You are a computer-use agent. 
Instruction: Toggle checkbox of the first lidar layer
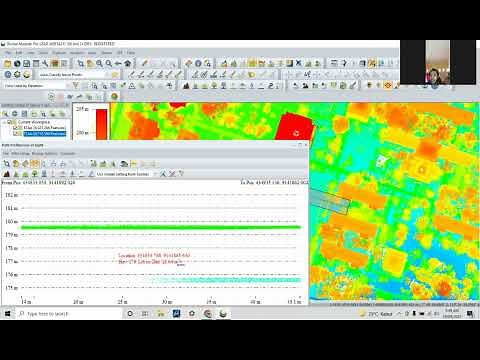tap(16, 128)
